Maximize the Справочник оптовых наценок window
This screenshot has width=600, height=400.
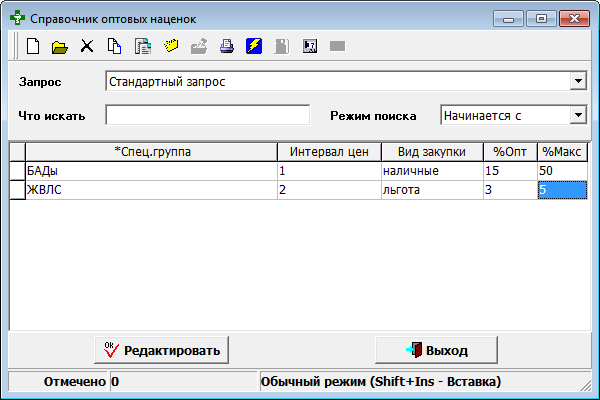point(541,18)
